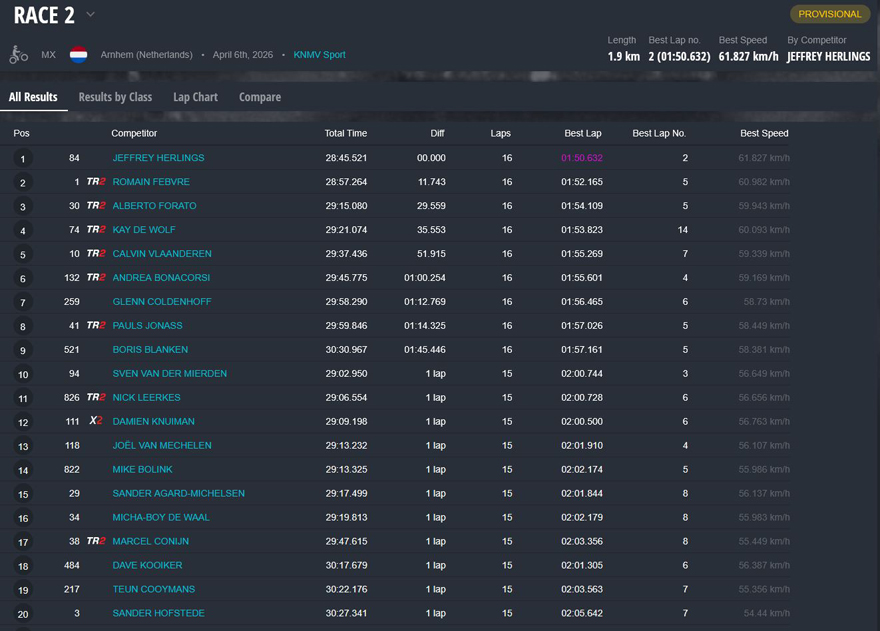The image size is (880, 631).
Task: Open Jeffrey Herlings competitor details
Action: click(x=158, y=158)
